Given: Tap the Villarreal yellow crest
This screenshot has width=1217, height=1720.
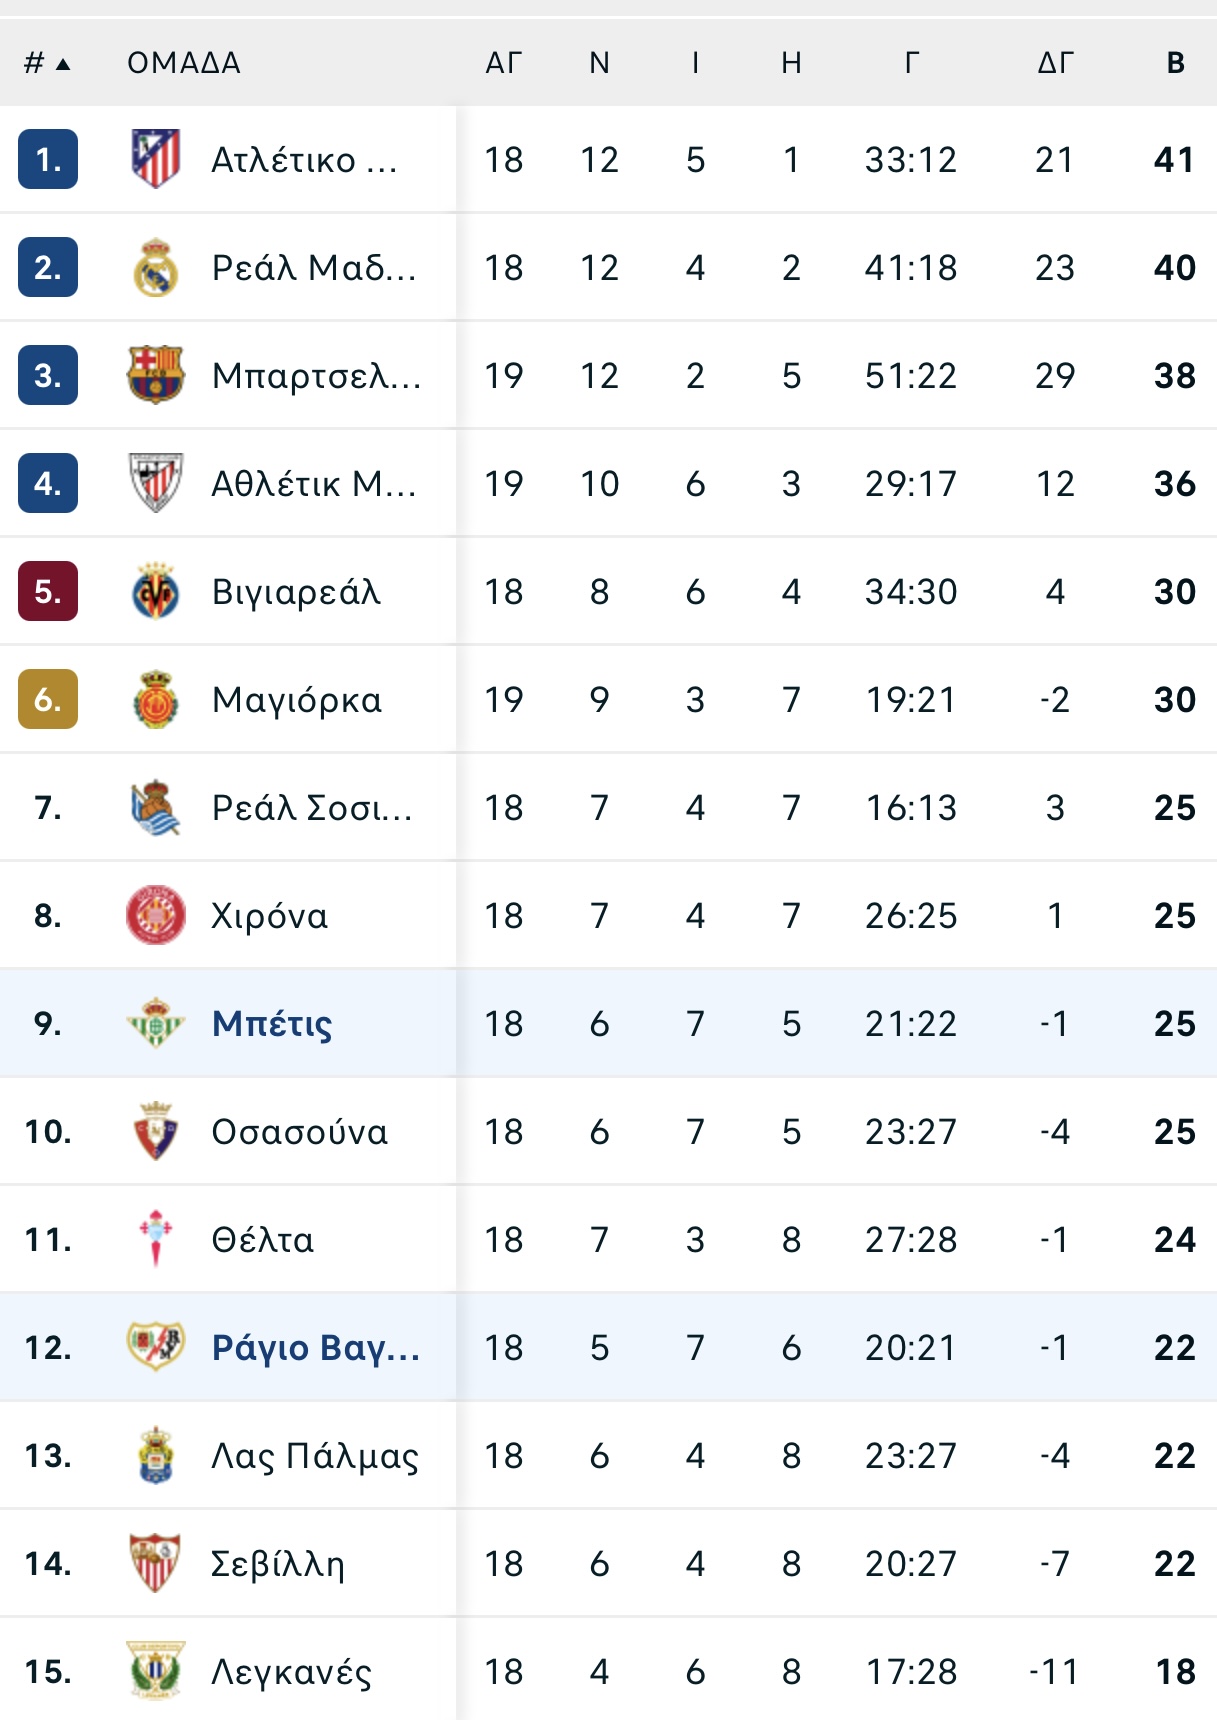Looking at the screenshot, I should click(156, 592).
